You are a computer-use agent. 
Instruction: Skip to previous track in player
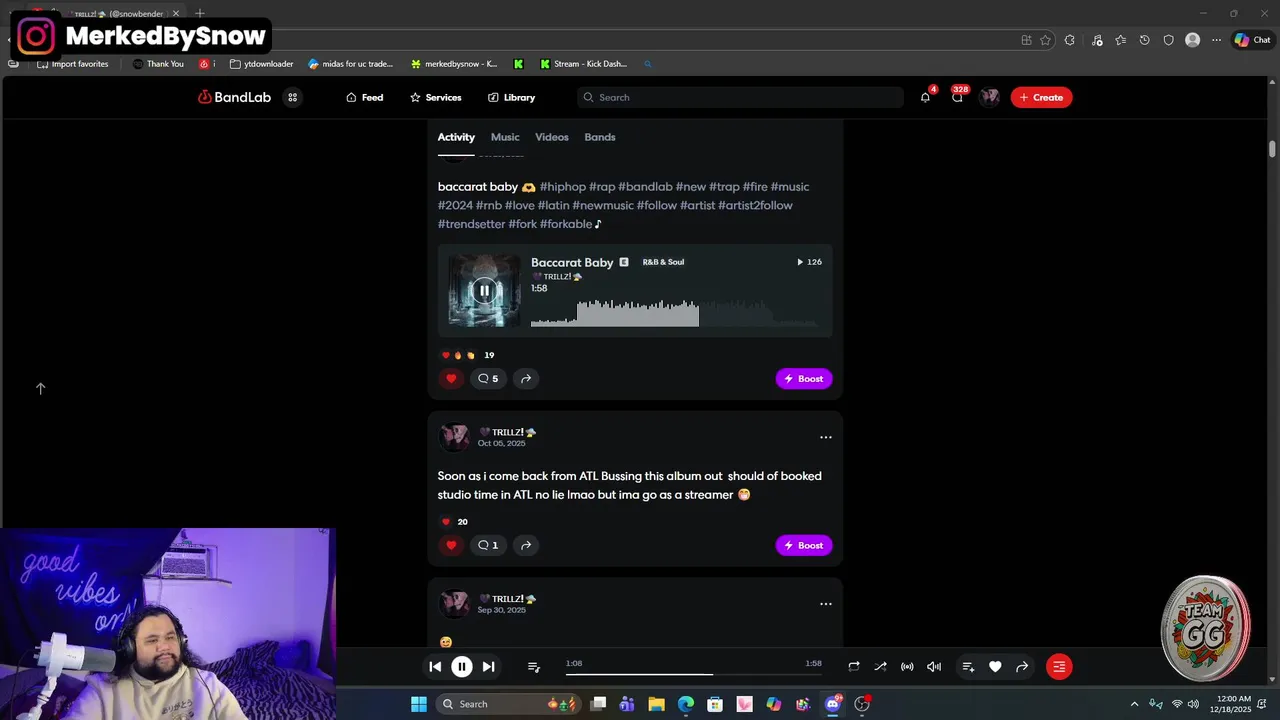coord(435,667)
